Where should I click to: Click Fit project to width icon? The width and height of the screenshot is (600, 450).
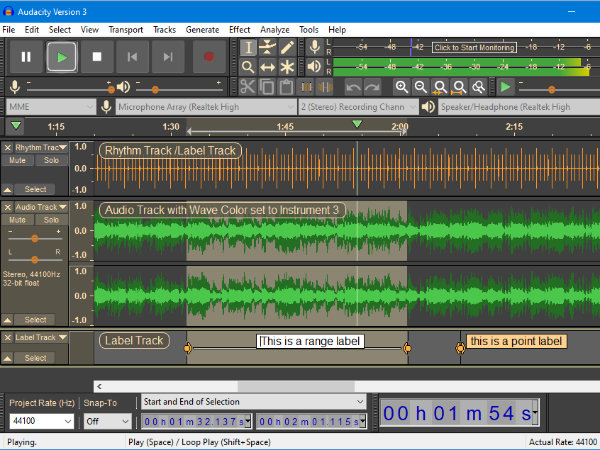(459, 87)
